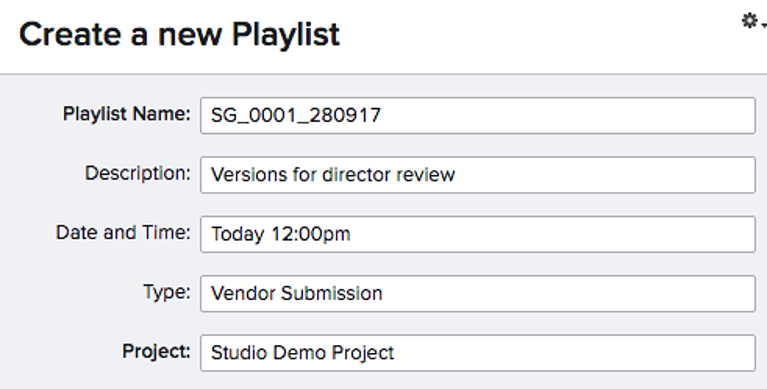767x389 pixels.
Task: Open the Project field showing Studio Demo Project
Action: click(x=478, y=353)
